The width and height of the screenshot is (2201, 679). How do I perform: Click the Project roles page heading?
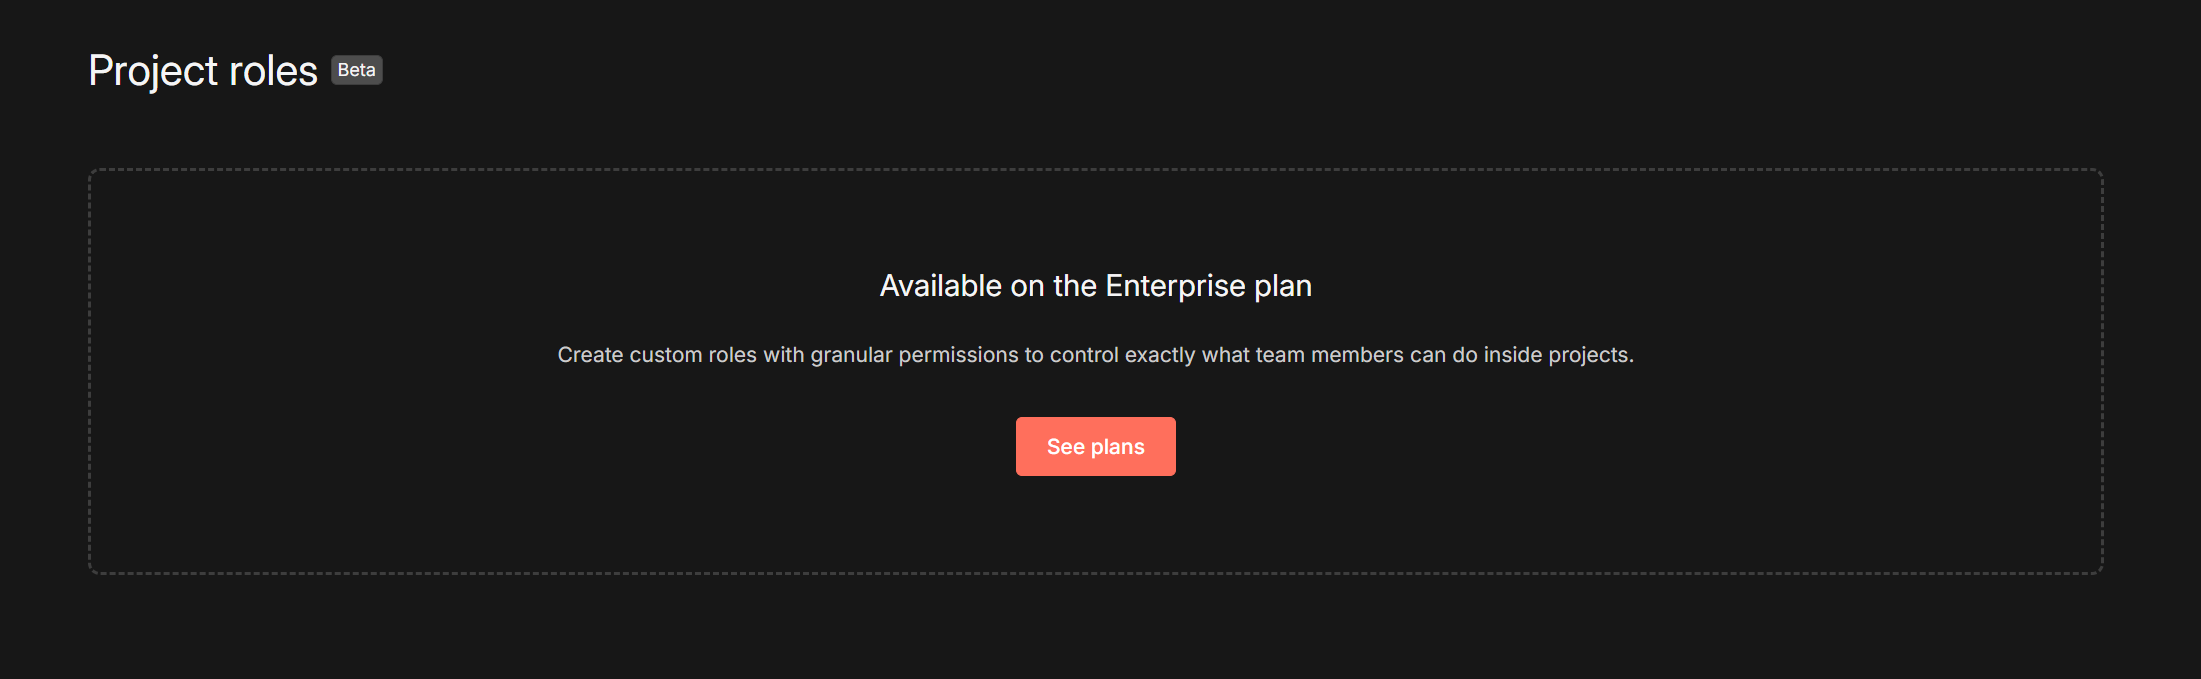pos(203,71)
